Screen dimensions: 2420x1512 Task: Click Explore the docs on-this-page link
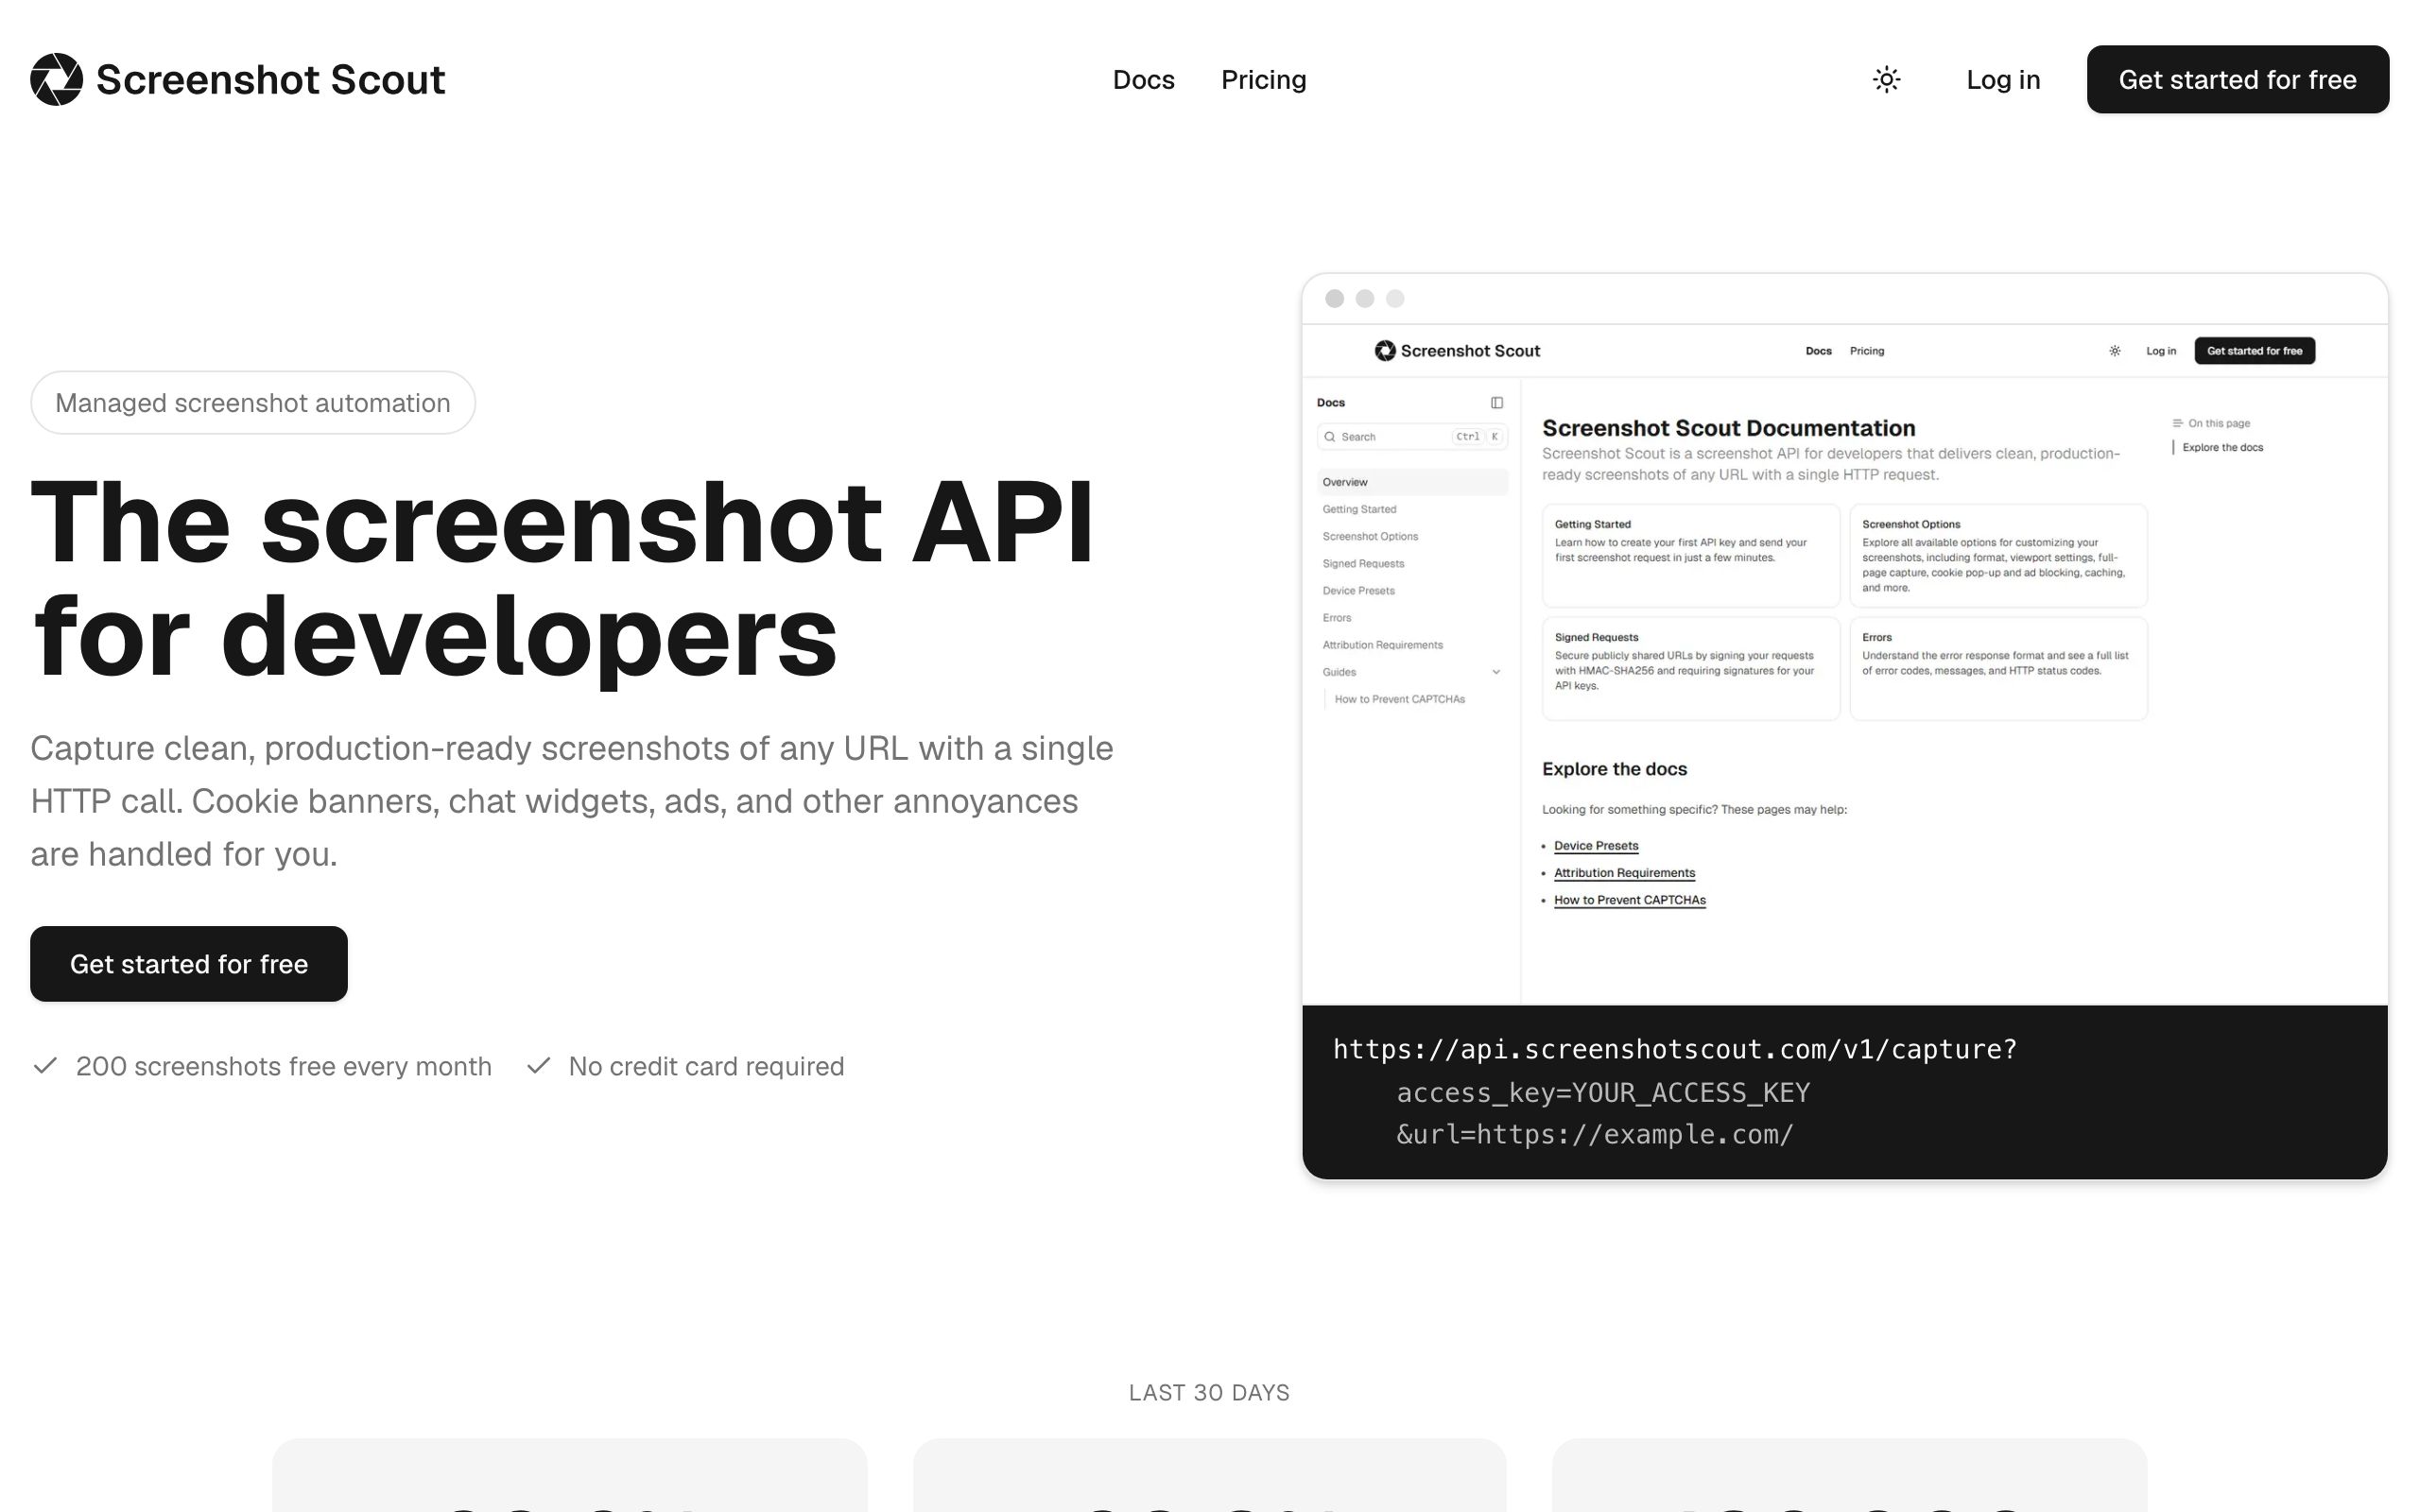coord(2222,447)
